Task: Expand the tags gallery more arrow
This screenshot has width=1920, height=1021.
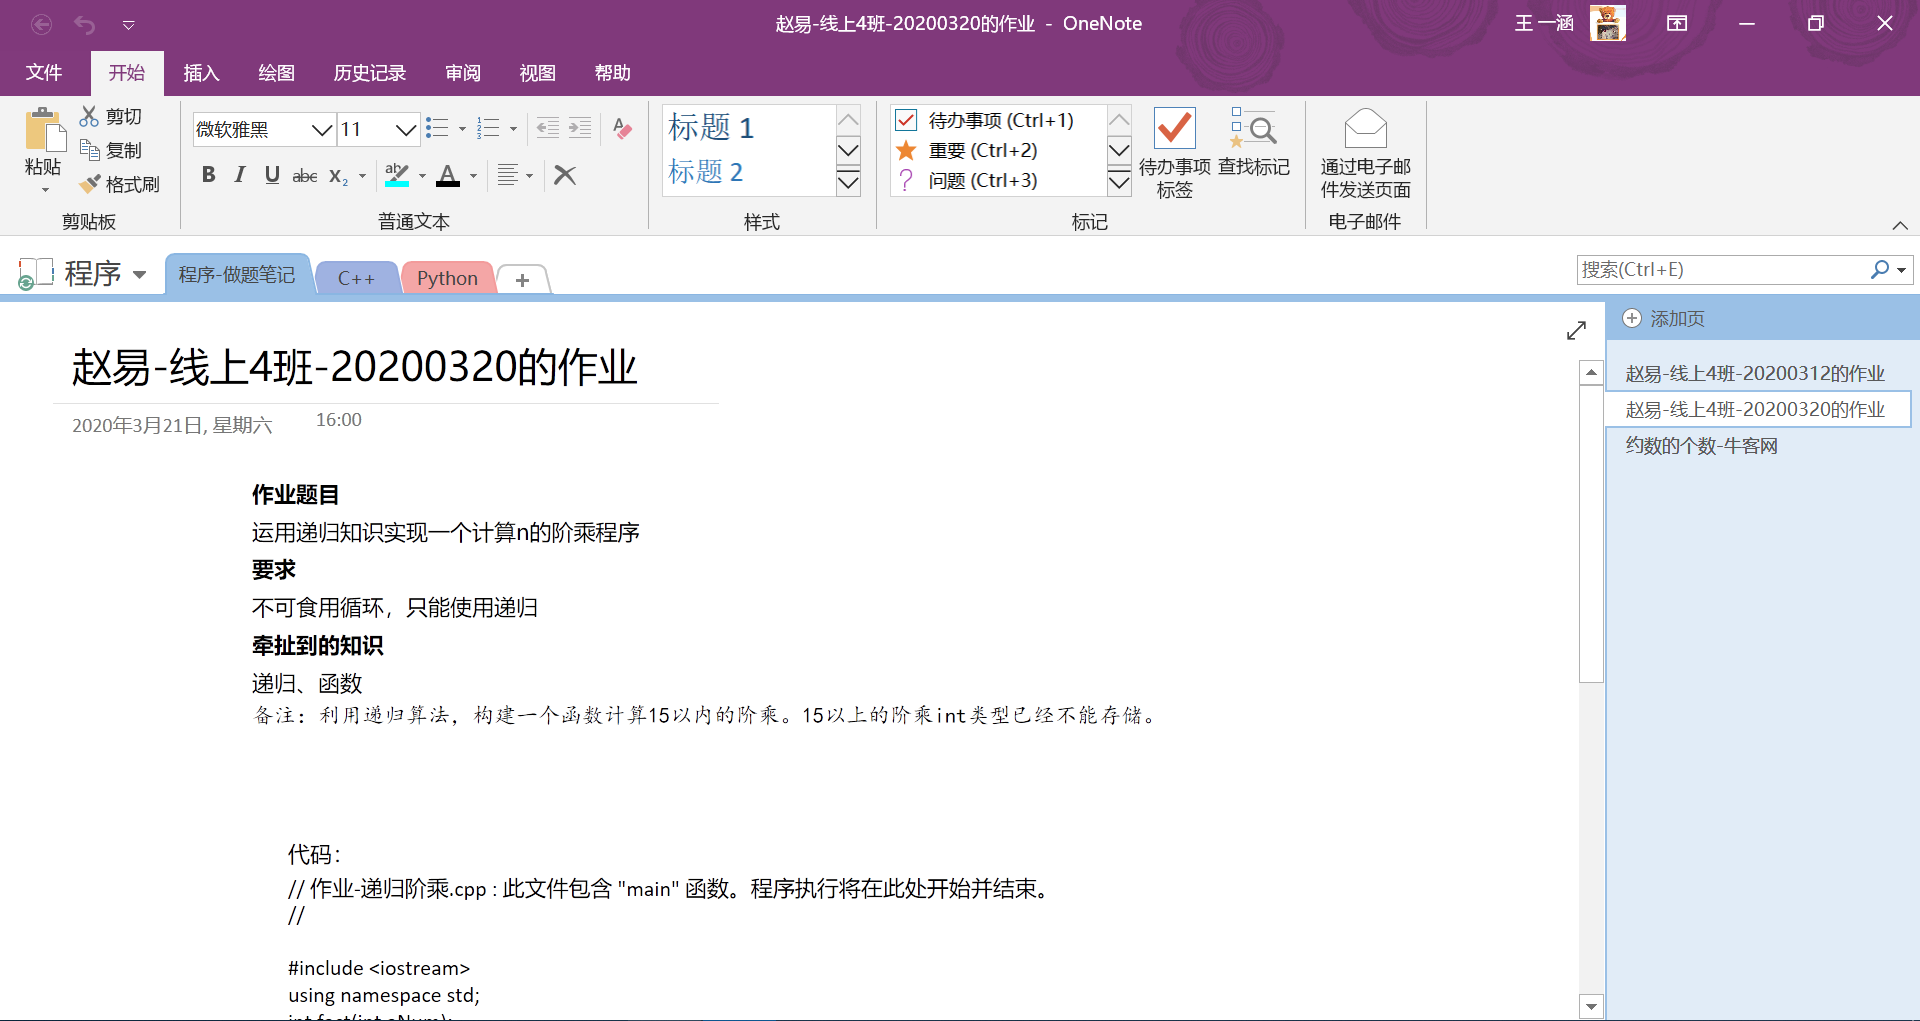Action: [x=1119, y=182]
